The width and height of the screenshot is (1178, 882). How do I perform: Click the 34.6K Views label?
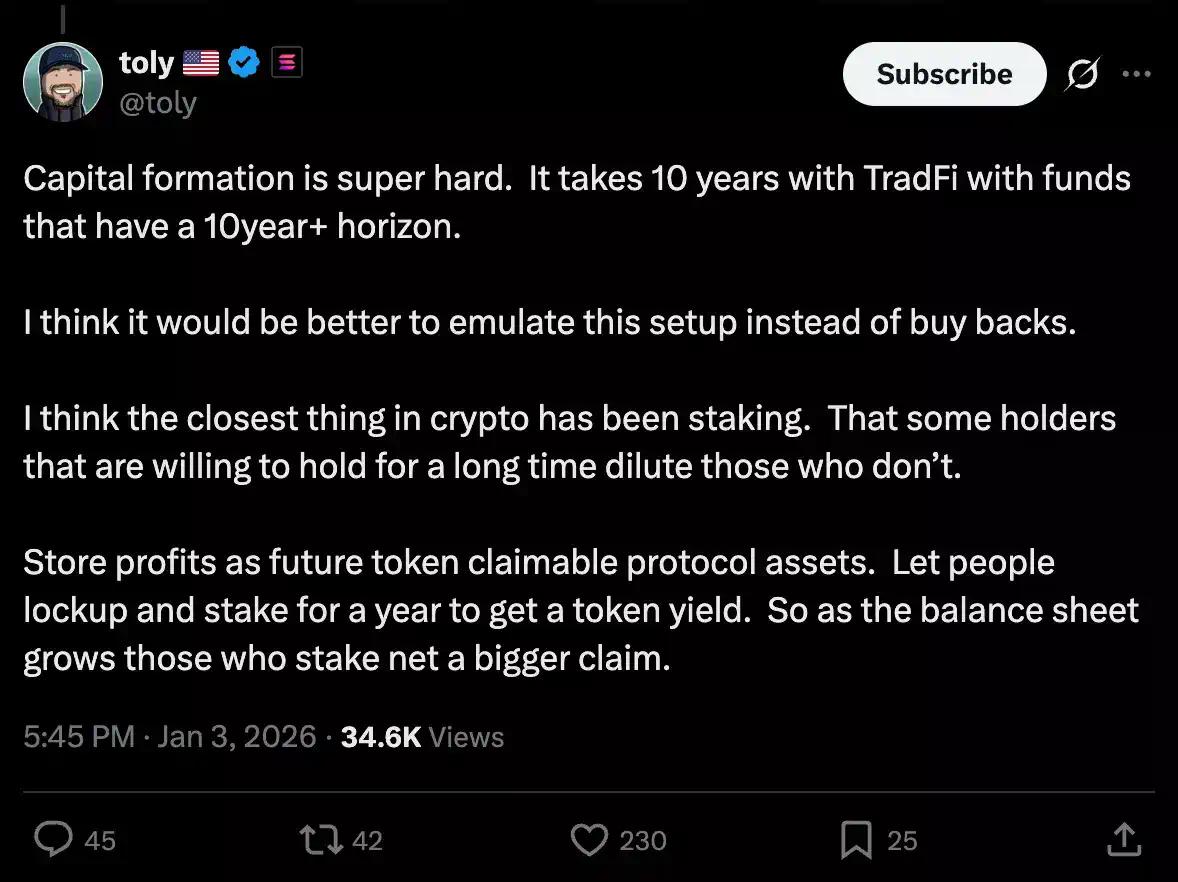422,737
